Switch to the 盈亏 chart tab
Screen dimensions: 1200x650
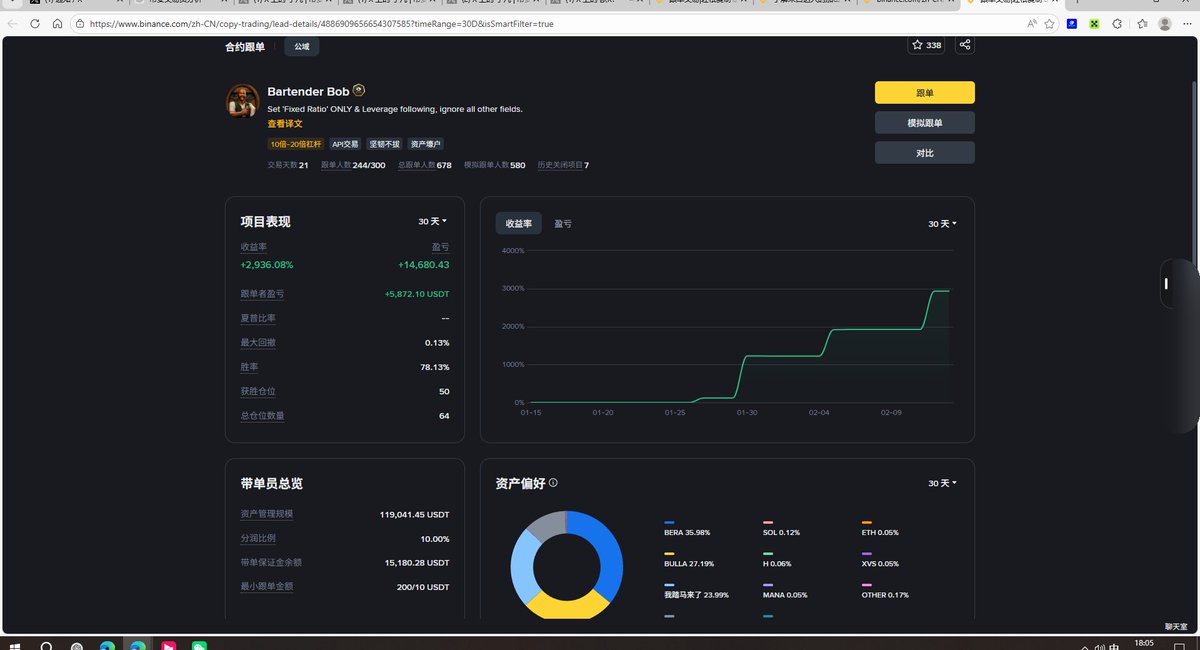(563, 224)
